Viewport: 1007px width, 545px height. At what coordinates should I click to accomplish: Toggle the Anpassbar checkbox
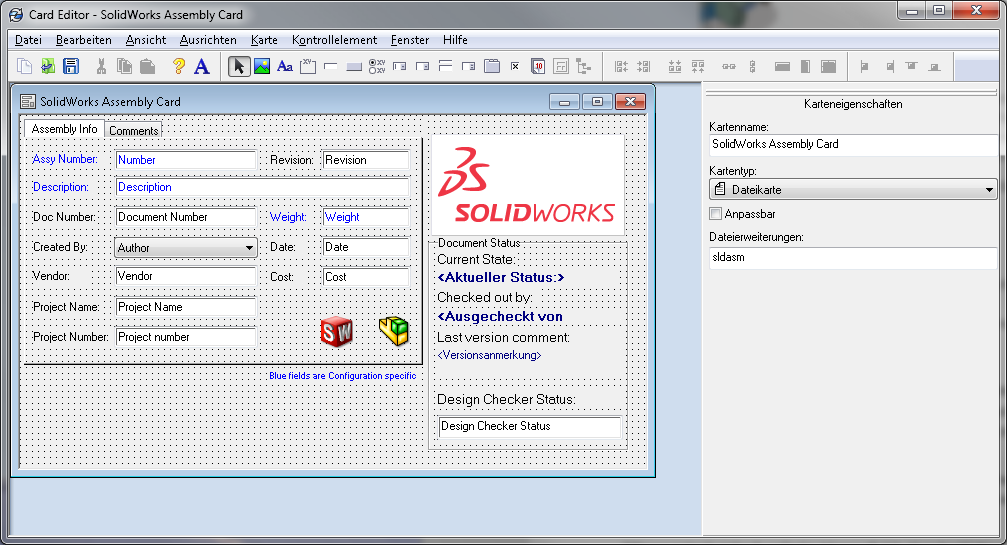(x=715, y=214)
